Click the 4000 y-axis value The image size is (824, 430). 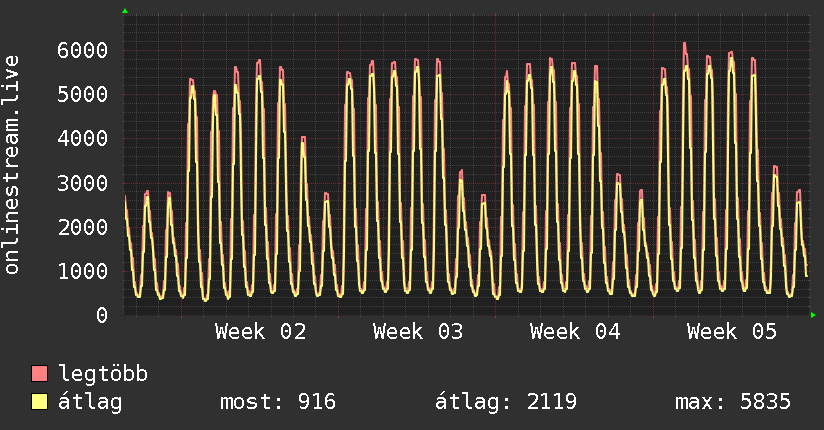83,139
